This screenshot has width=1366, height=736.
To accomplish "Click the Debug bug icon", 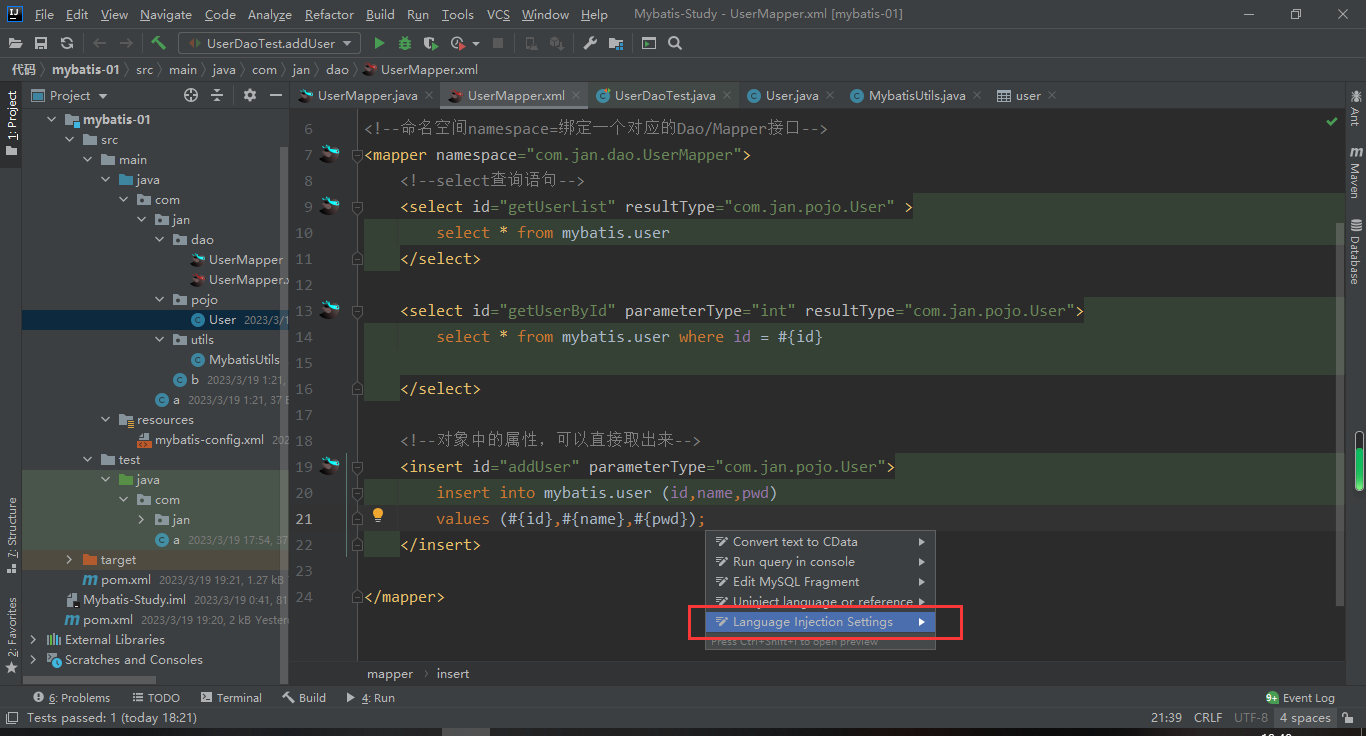I will (405, 43).
